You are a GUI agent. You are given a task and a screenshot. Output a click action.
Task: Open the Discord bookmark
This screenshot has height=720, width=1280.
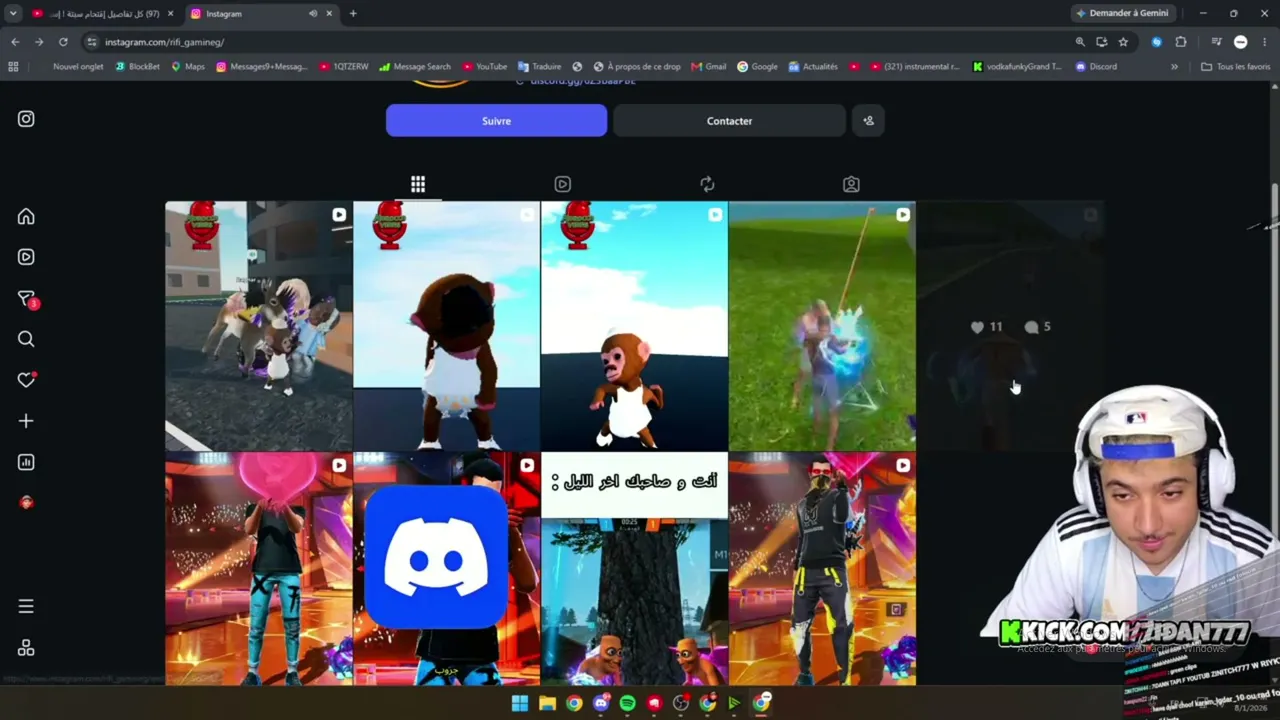pos(1096,67)
